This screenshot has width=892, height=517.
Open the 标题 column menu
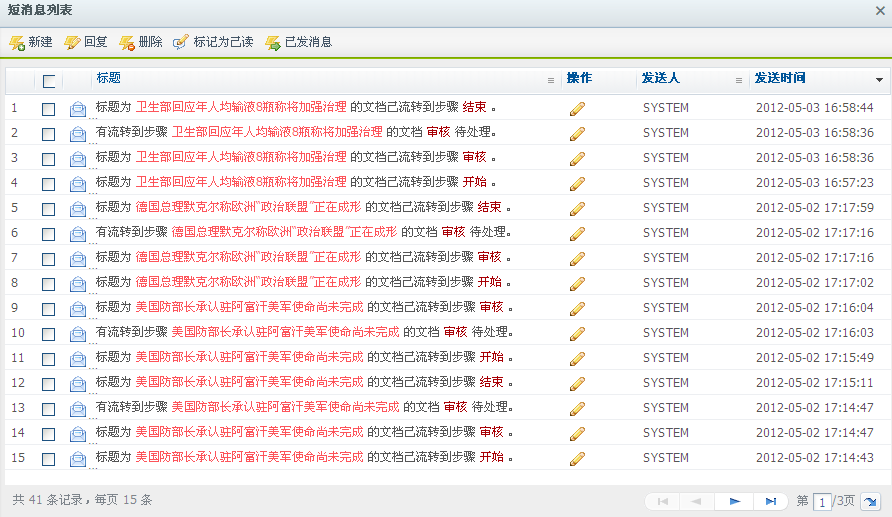click(x=550, y=80)
